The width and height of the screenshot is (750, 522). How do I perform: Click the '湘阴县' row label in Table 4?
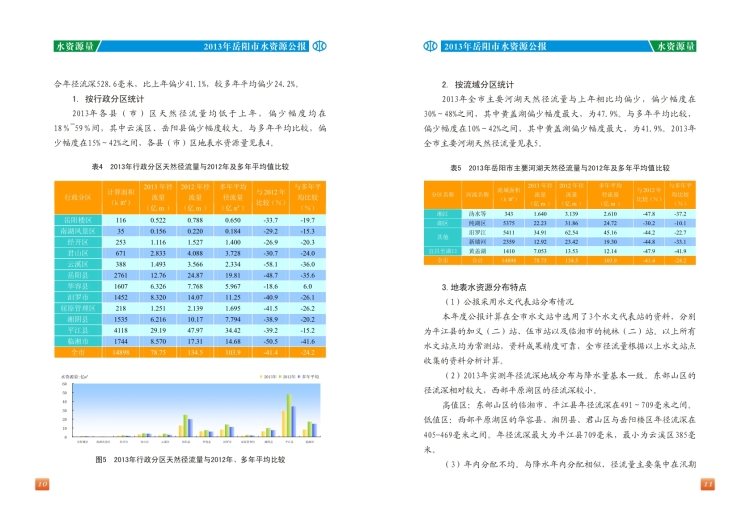click(x=78, y=319)
